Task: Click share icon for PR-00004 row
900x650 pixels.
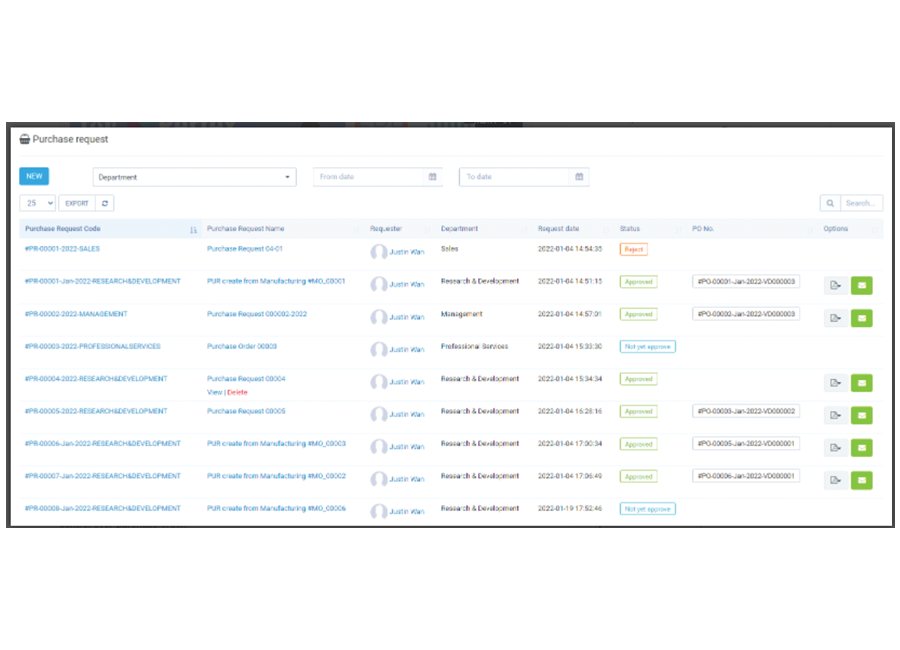Action: pos(835,383)
